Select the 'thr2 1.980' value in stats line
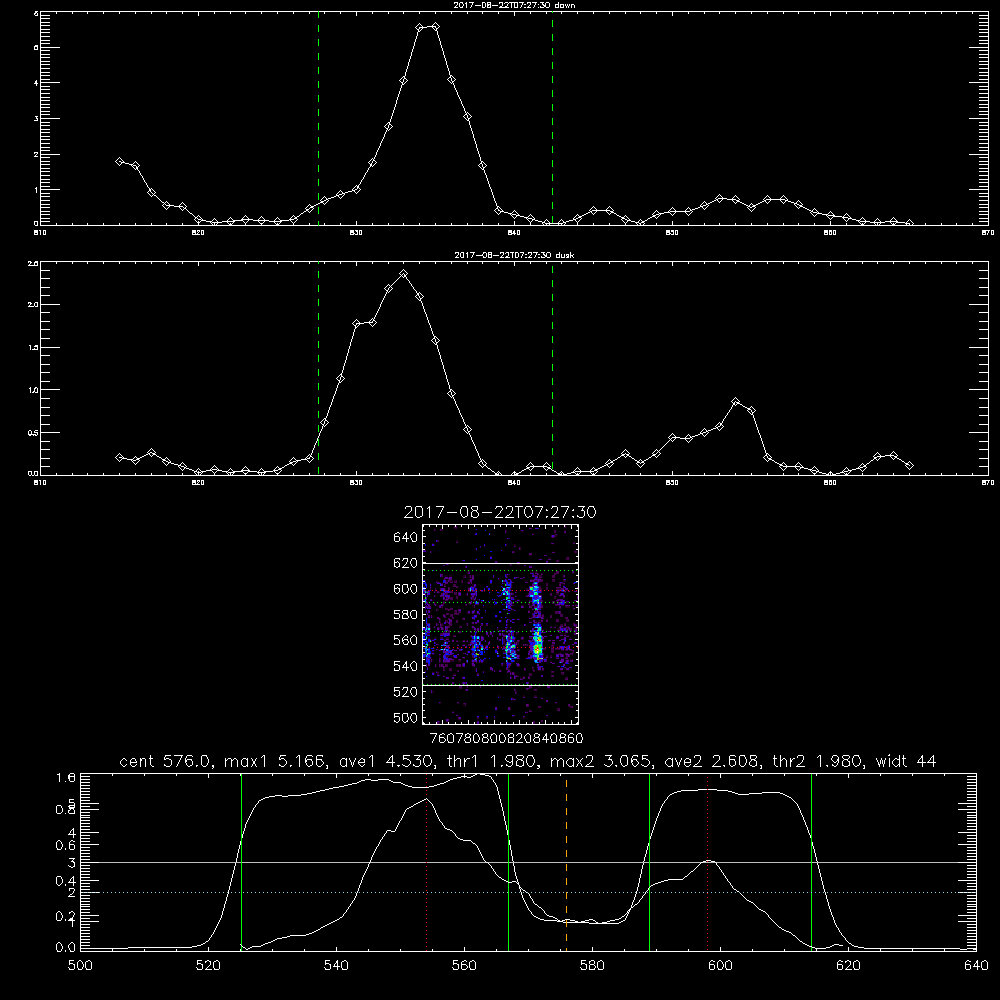The width and height of the screenshot is (1000, 1000). (x=817, y=761)
